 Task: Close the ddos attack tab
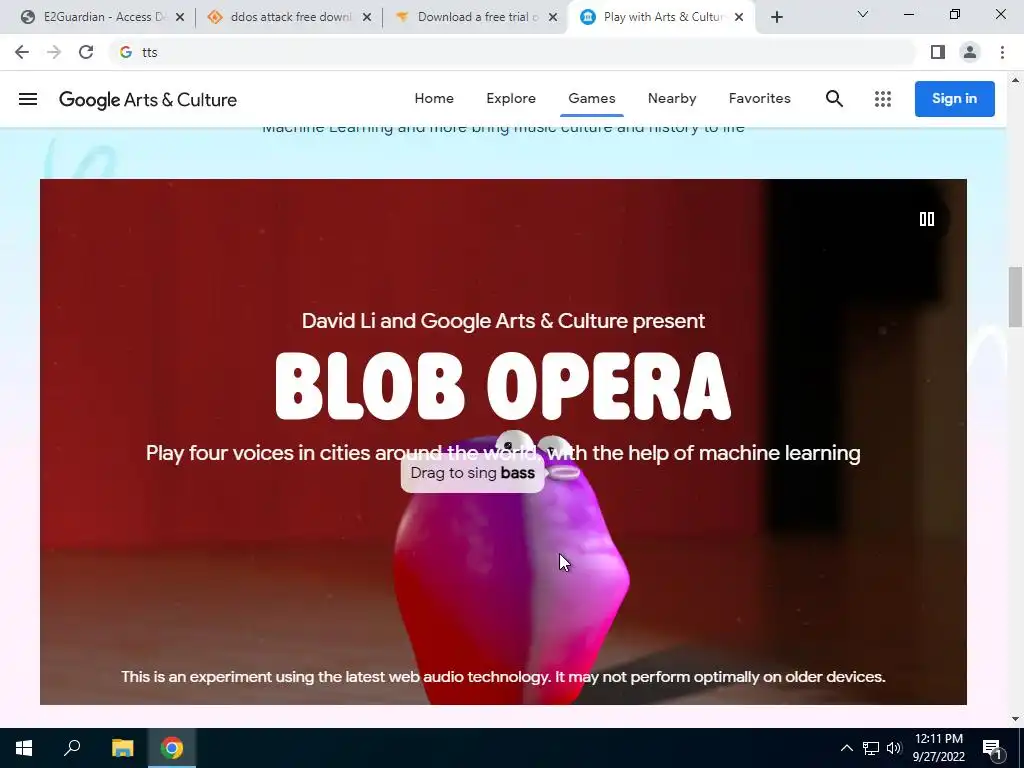(x=367, y=17)
